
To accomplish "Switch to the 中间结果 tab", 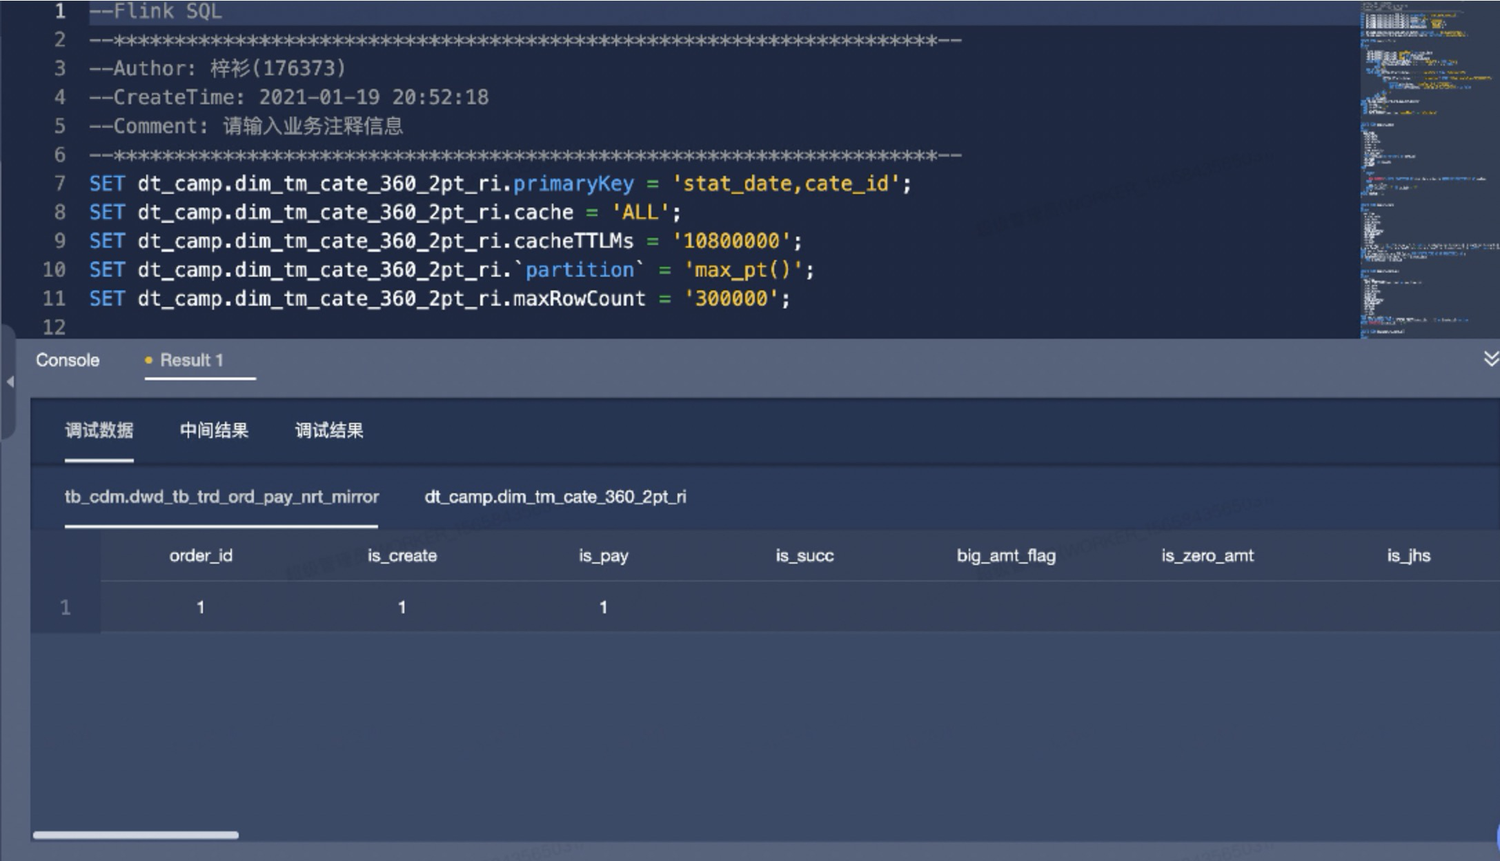I will pyautogui.click(x=214, y=431).
